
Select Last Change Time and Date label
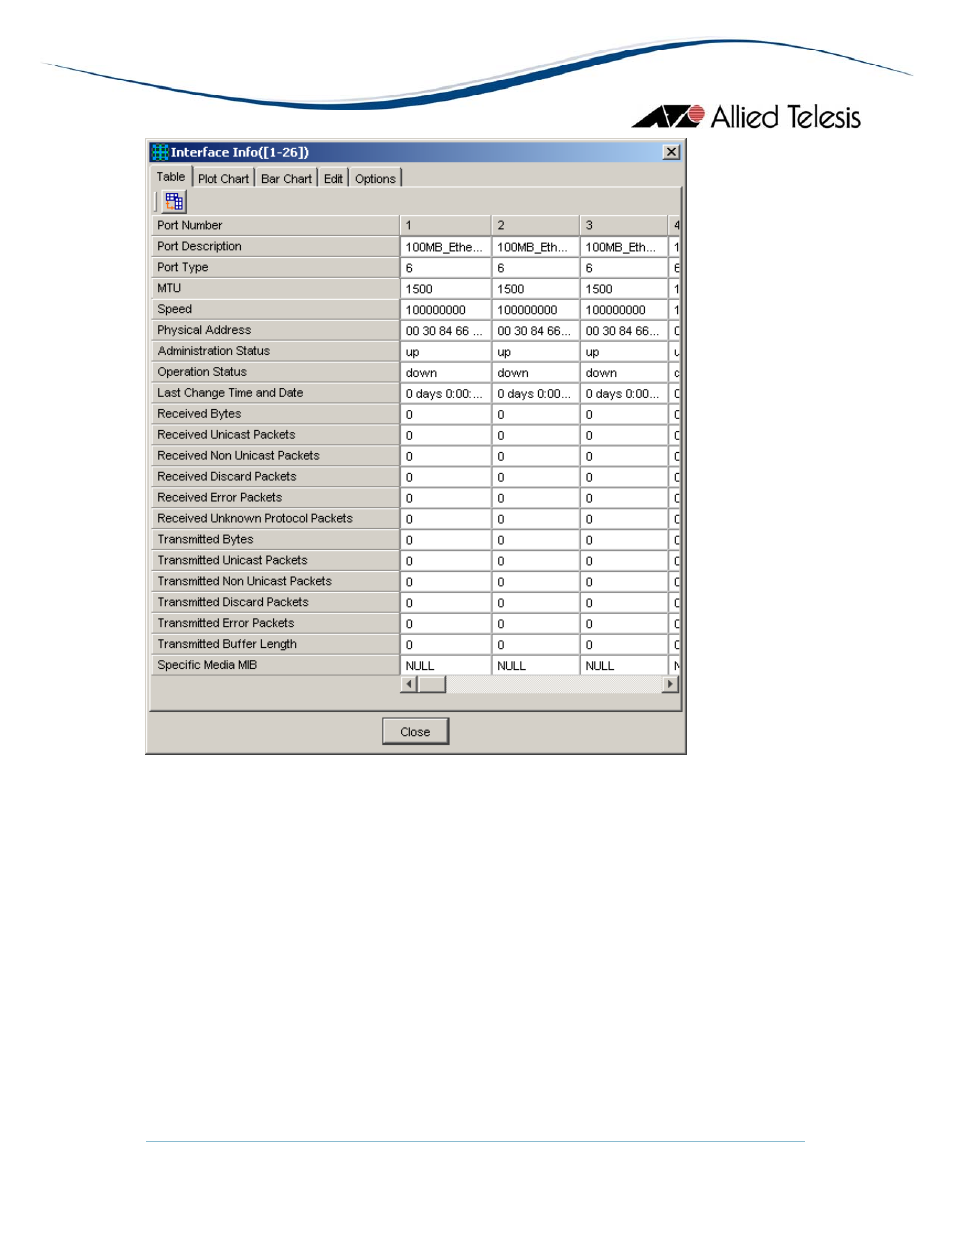tap(275, 393)
